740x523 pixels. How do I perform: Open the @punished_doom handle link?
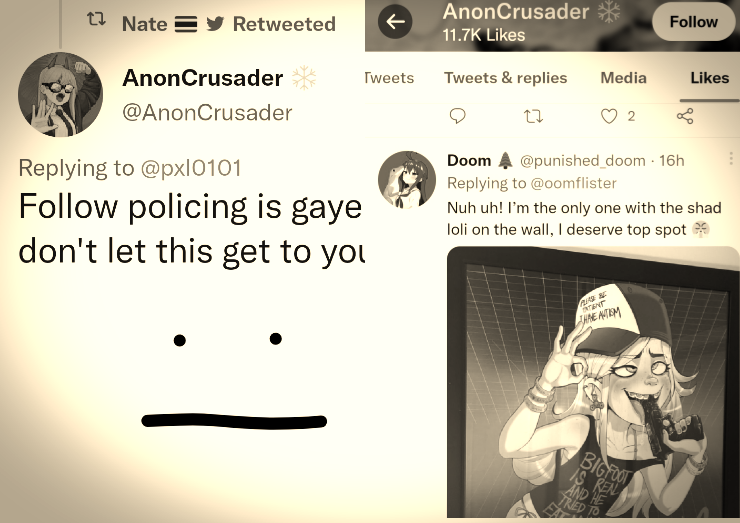(582, 161)
